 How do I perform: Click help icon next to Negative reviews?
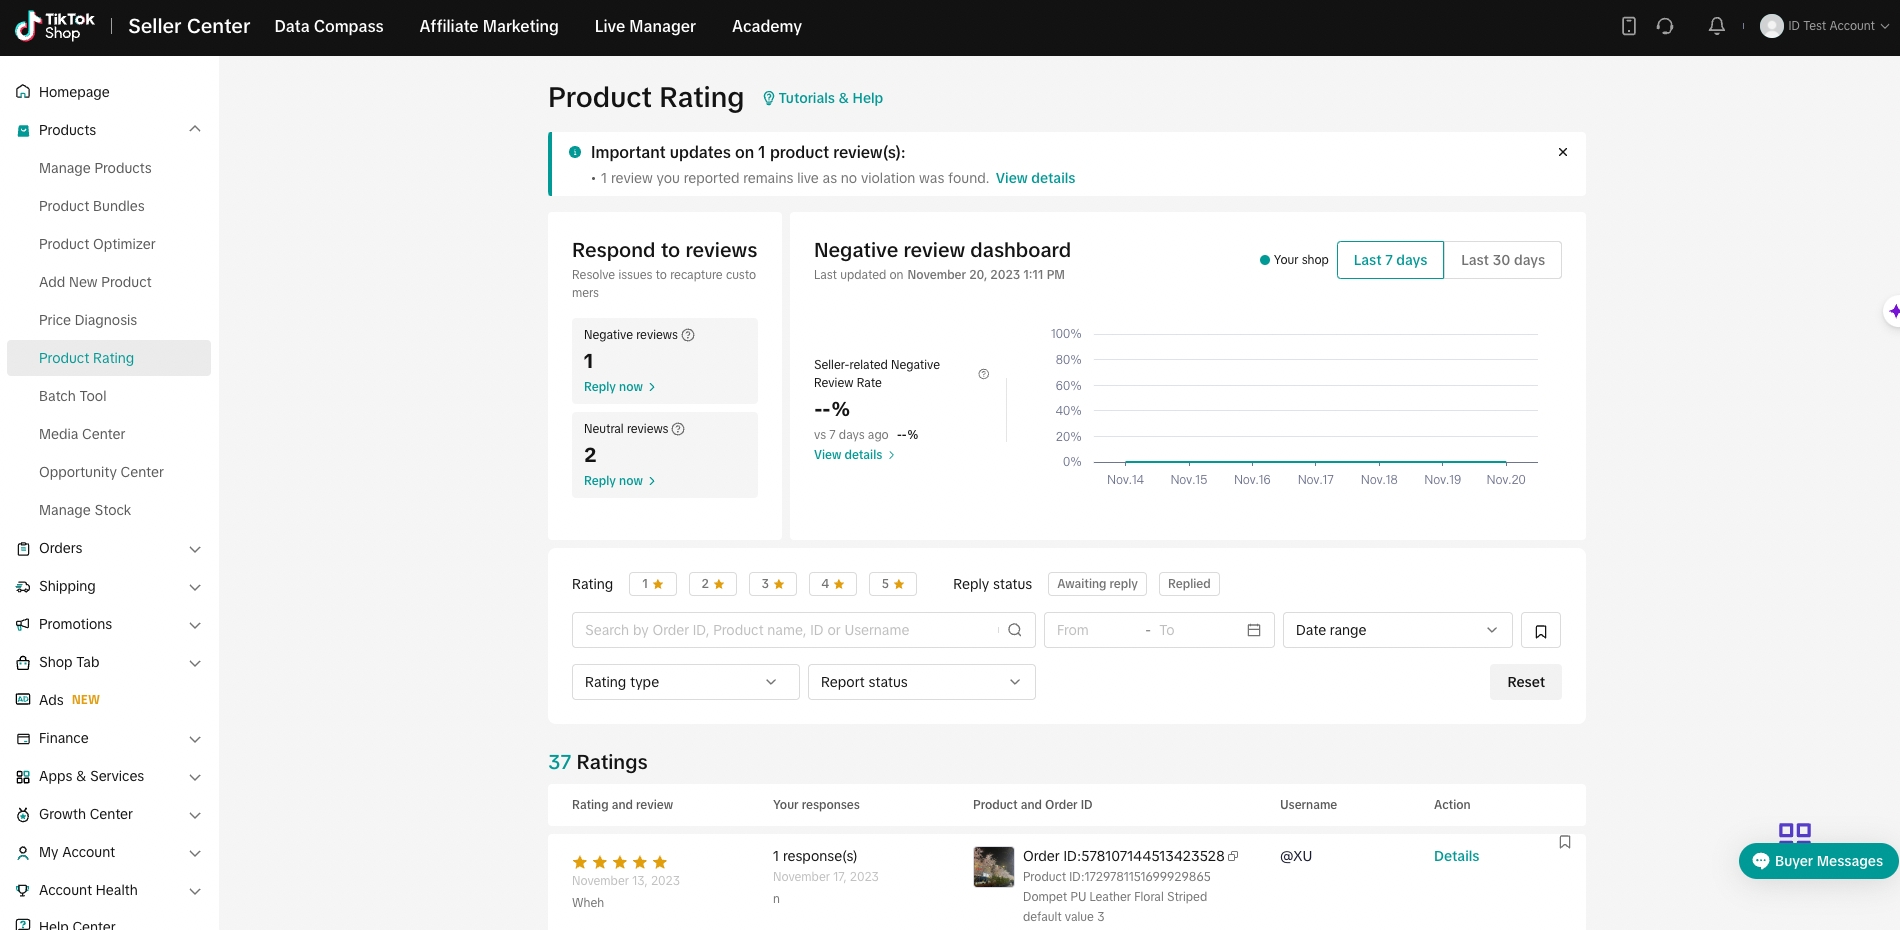(688, 335)
